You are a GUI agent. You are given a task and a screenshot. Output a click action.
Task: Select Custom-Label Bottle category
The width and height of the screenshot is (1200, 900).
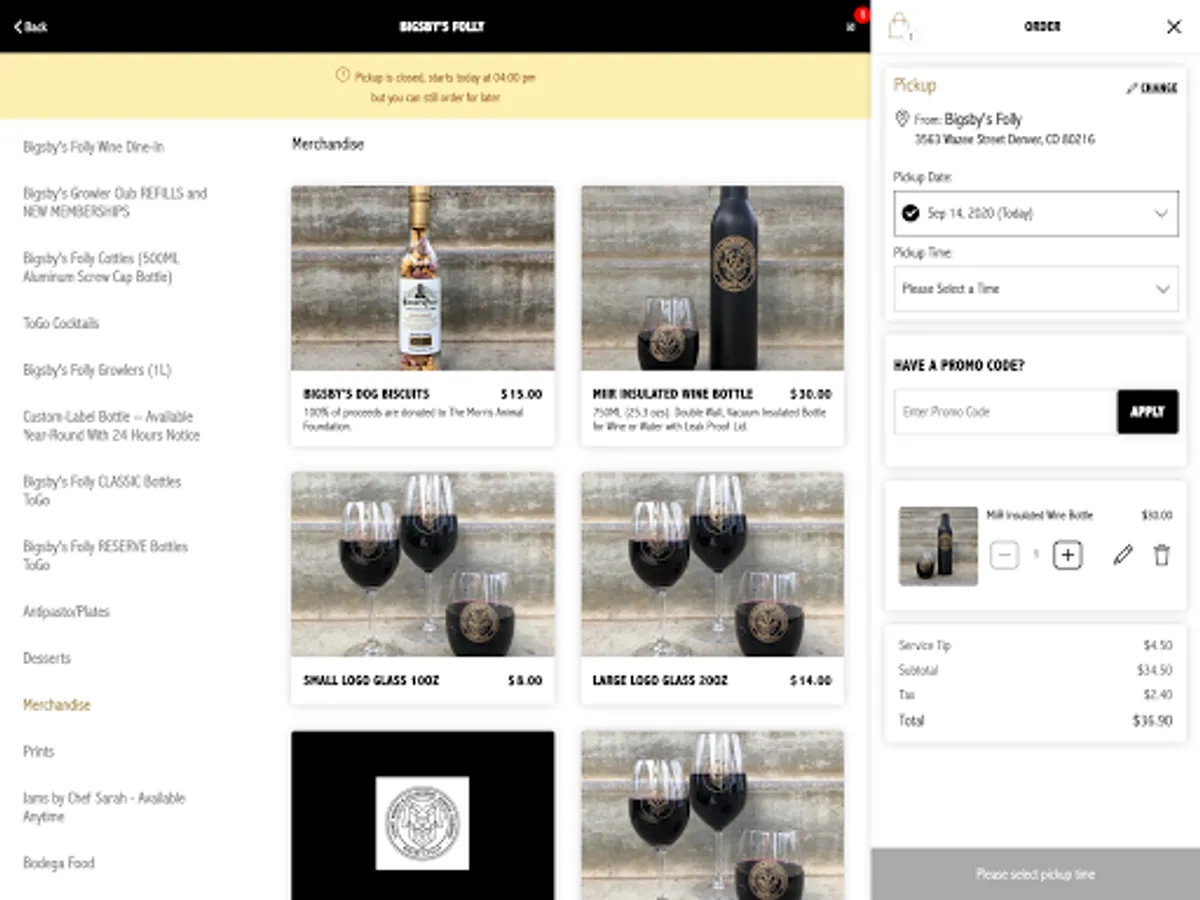111,426
